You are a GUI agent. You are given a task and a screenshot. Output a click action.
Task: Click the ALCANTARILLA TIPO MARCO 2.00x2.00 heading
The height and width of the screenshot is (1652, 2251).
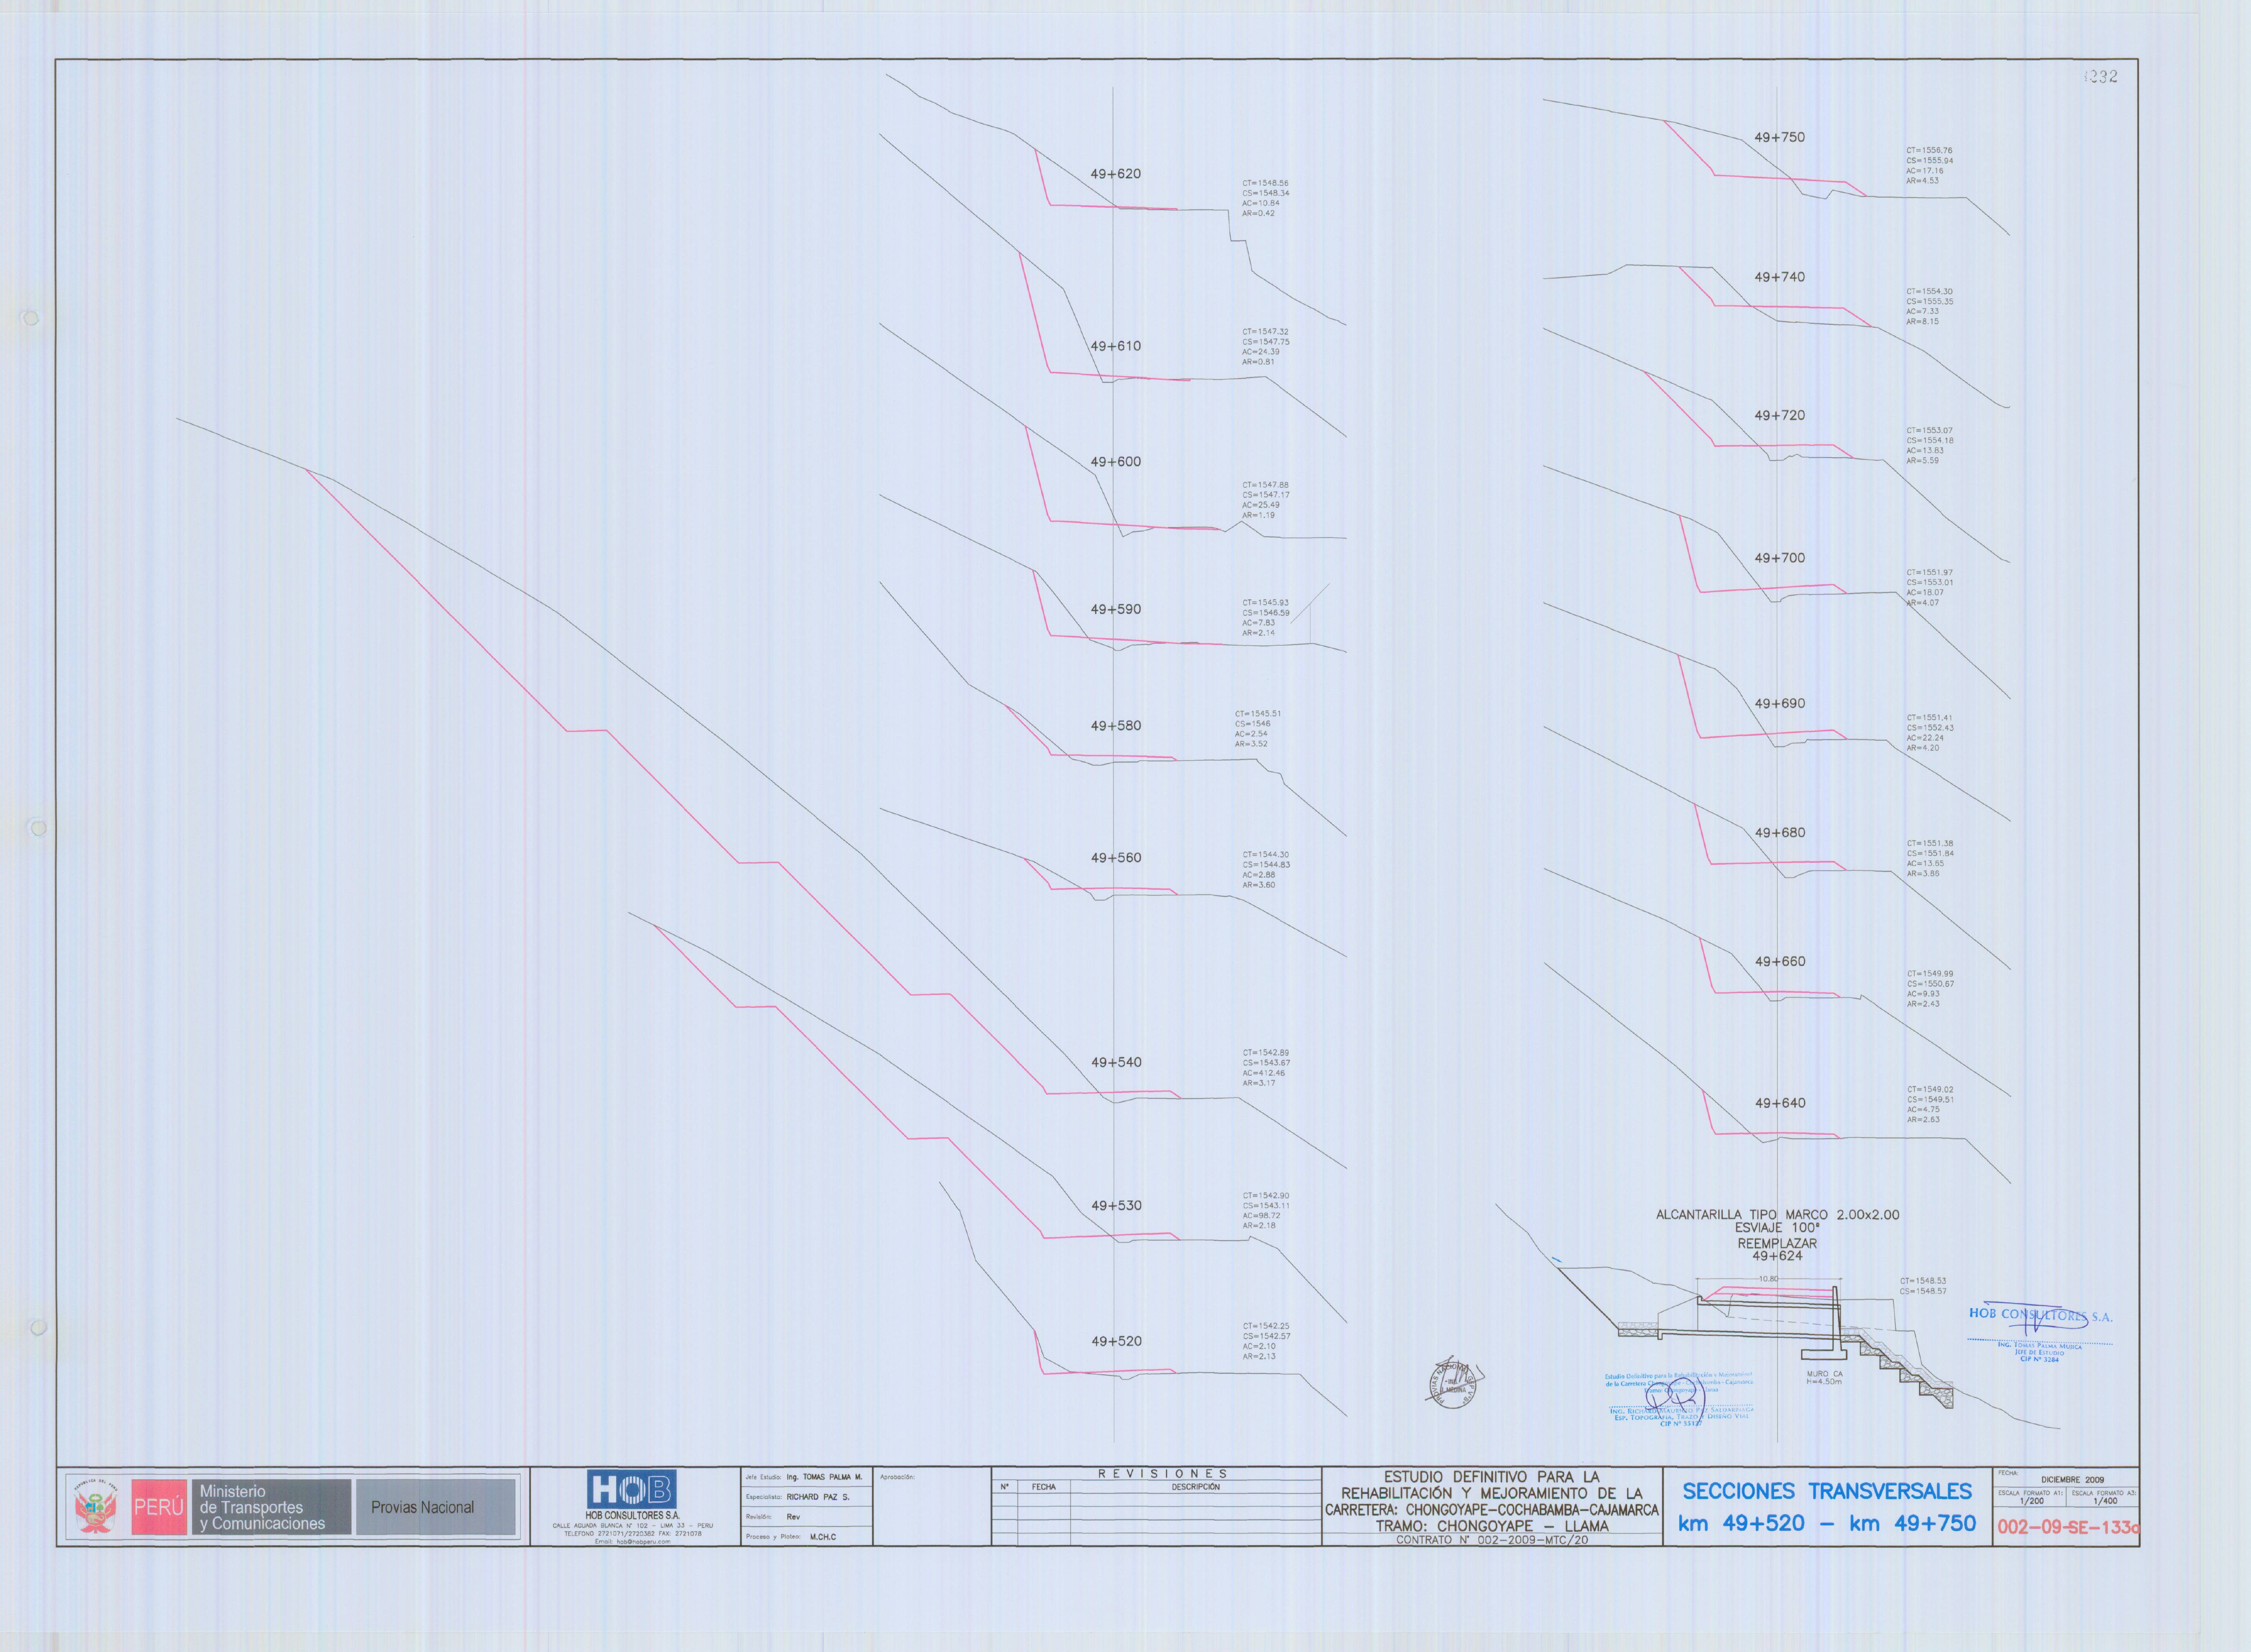tap(1777, 1215)
